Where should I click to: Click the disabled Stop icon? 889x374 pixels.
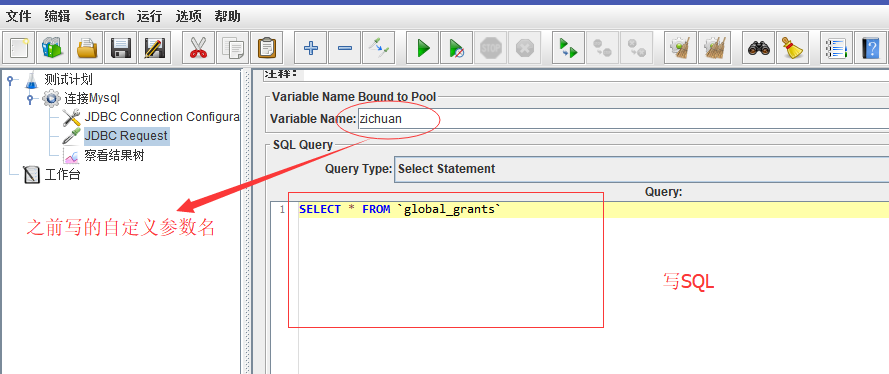(490, 48)
